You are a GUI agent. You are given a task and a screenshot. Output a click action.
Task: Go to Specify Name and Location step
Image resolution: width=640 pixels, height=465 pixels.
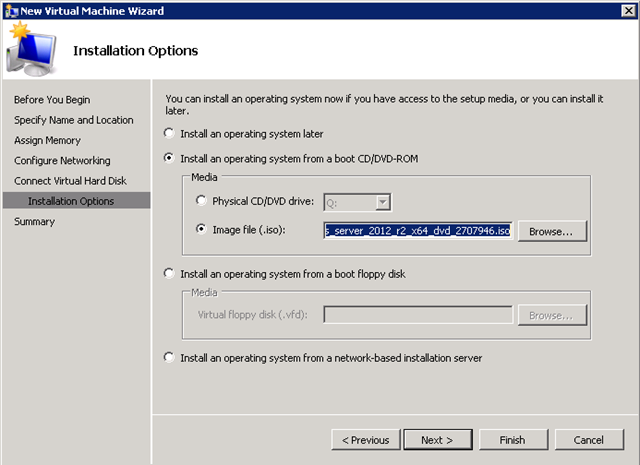tap(73, 120)
